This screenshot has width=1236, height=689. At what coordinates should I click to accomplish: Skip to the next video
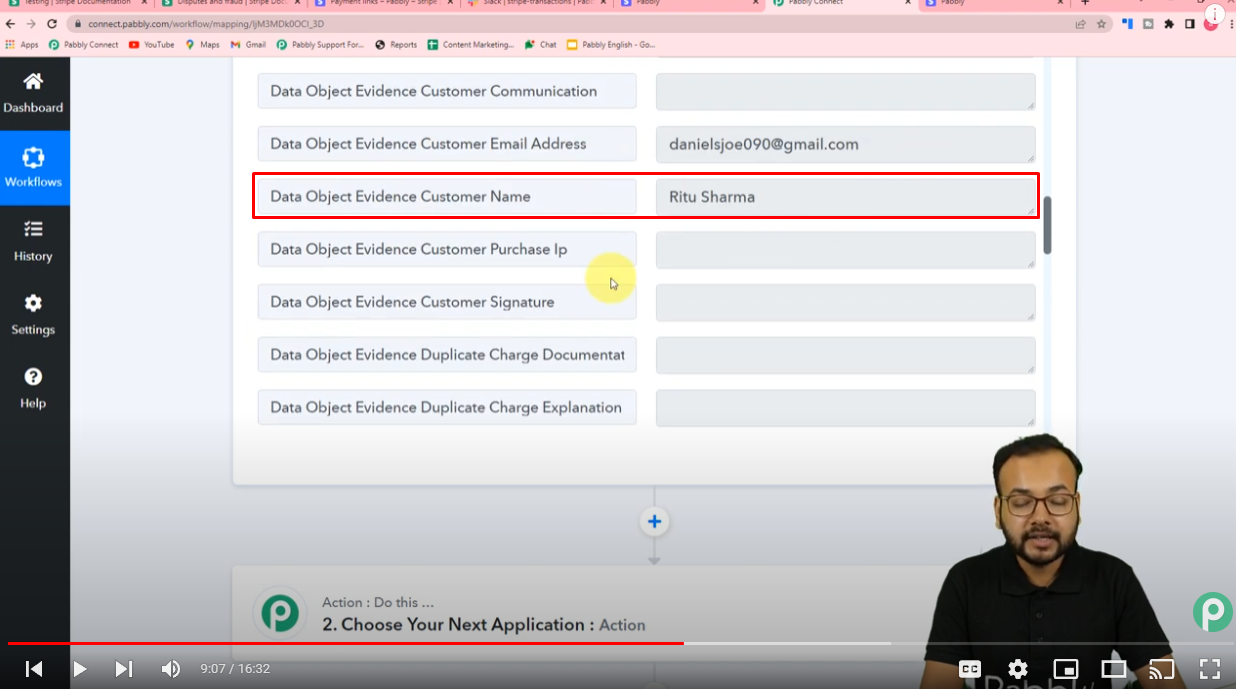[x=124, y=669]
